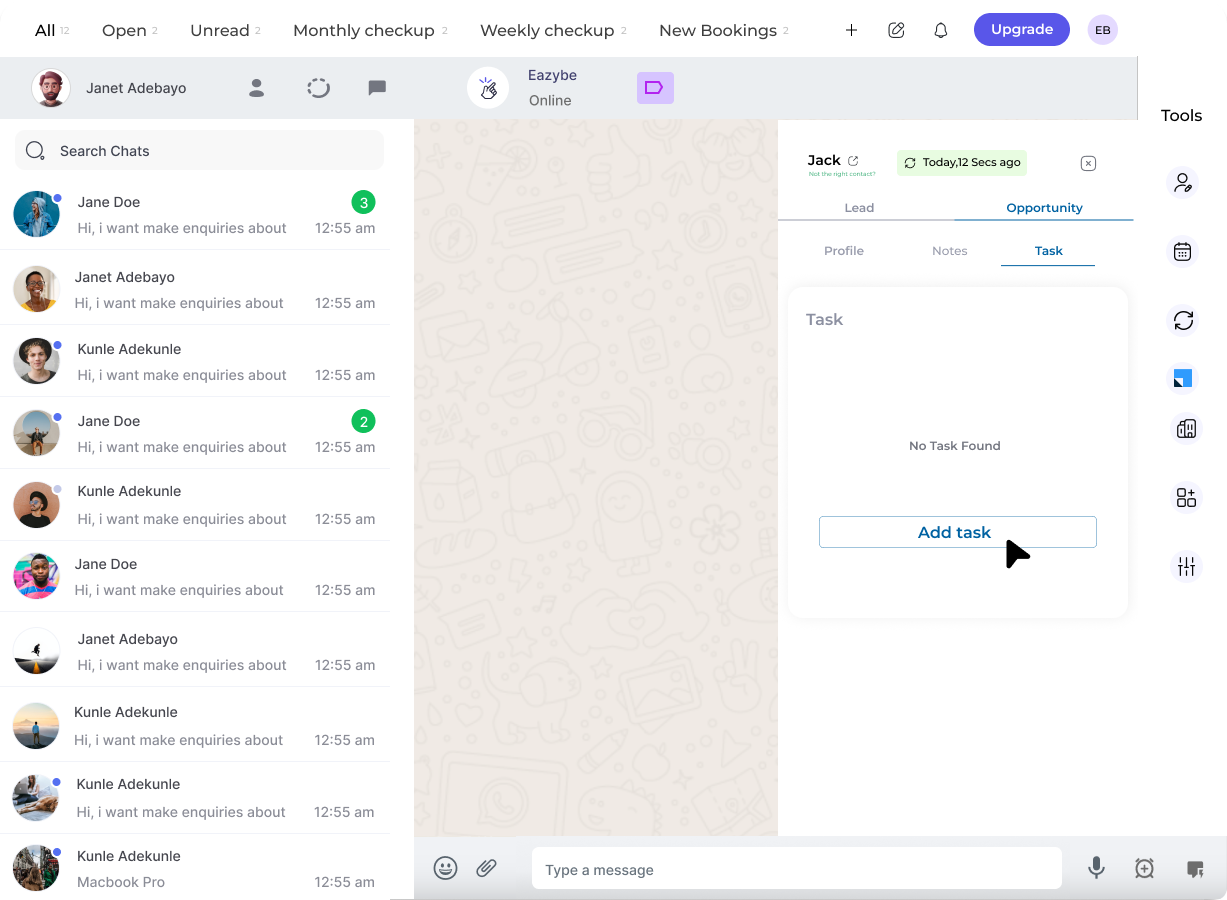This screenshot has height=900, width=1227.
Task: Click inside the Search Chats field
Action: click(x=198, y=150)
